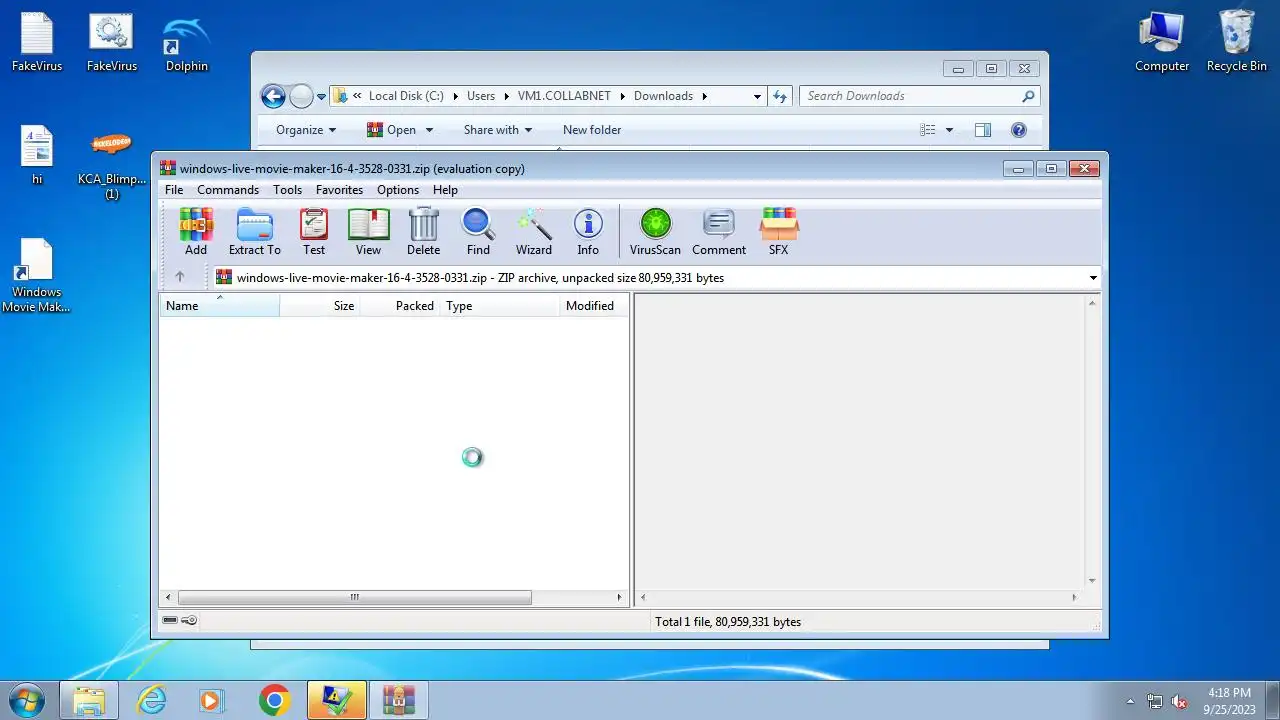
Task: Click the Add toolbar icon in WinRAR
Action: [x=196, y=231]
